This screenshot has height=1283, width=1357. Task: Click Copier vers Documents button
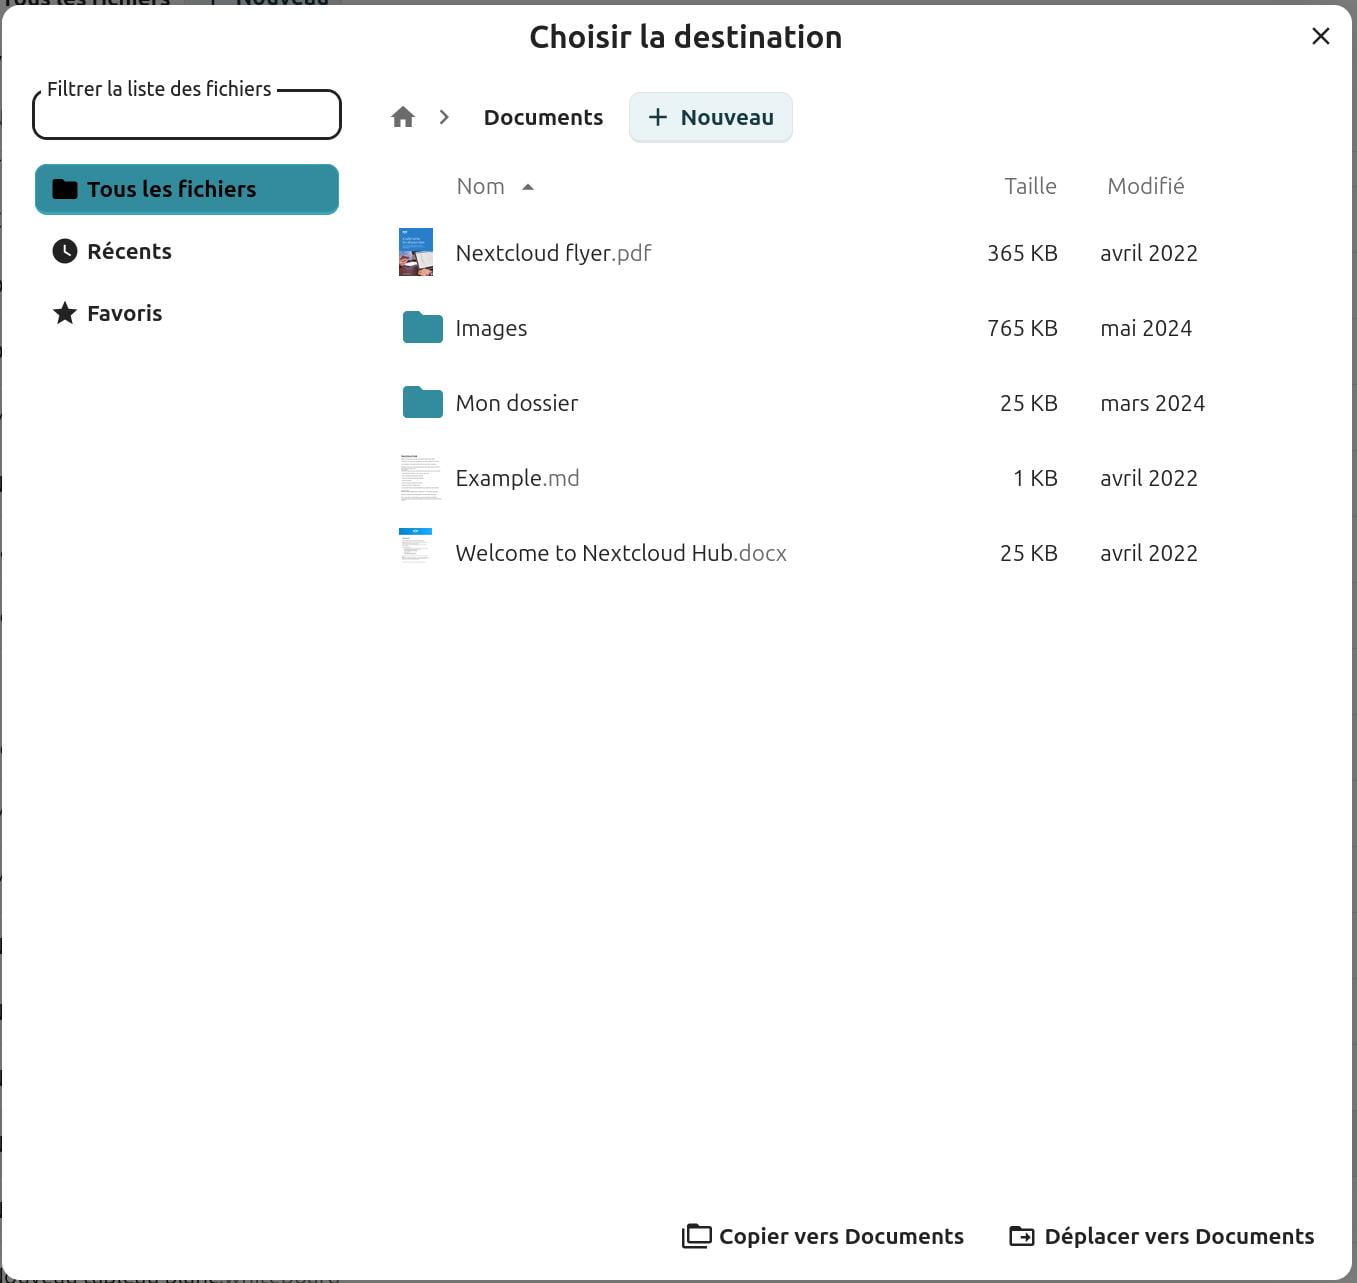pyautogui.click(x=822, y=1236)
